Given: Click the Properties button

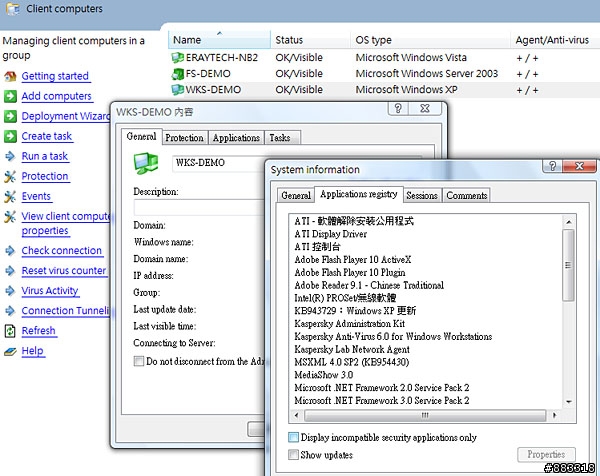Looking at the screenshot, I should pyautogui.click(x=546, y=454).
